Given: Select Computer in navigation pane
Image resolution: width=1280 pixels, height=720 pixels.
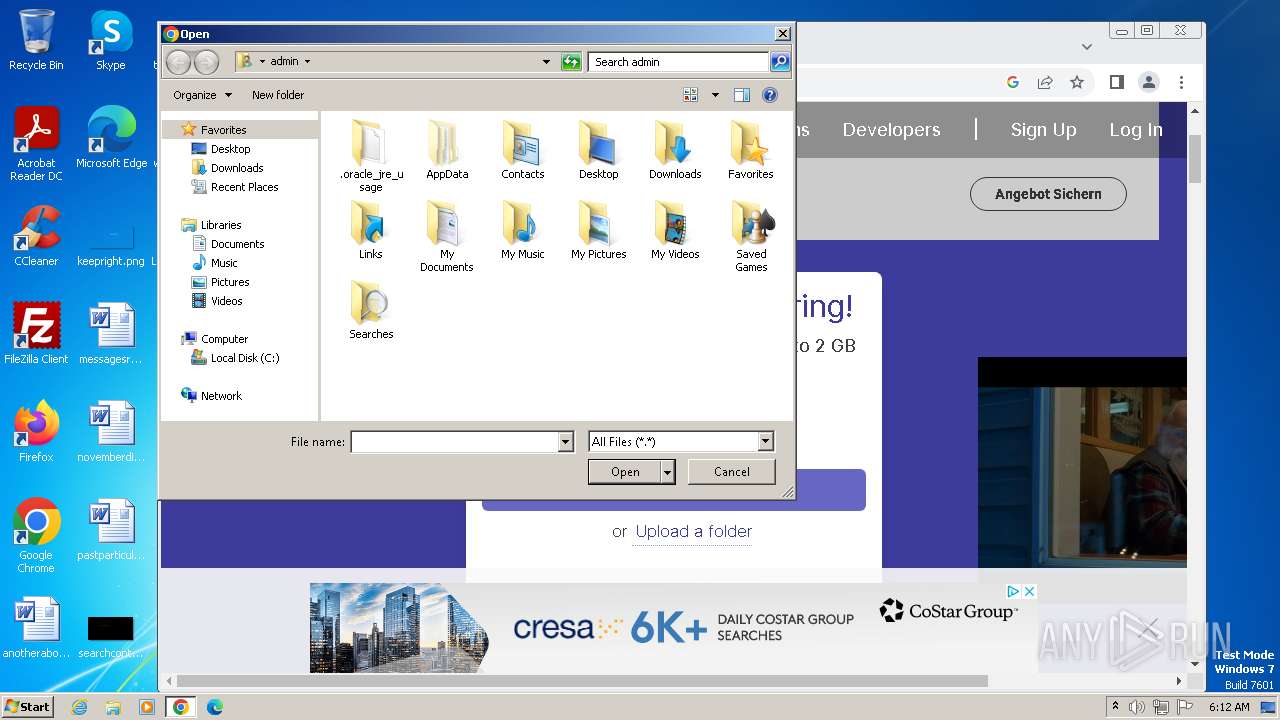Looking at the screenshot, I should coord(224,339).
